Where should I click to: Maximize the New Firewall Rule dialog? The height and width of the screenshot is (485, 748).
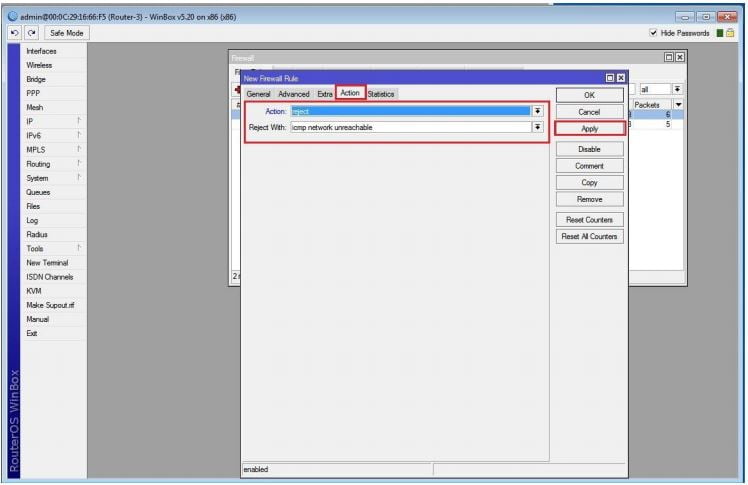point(610,78)
